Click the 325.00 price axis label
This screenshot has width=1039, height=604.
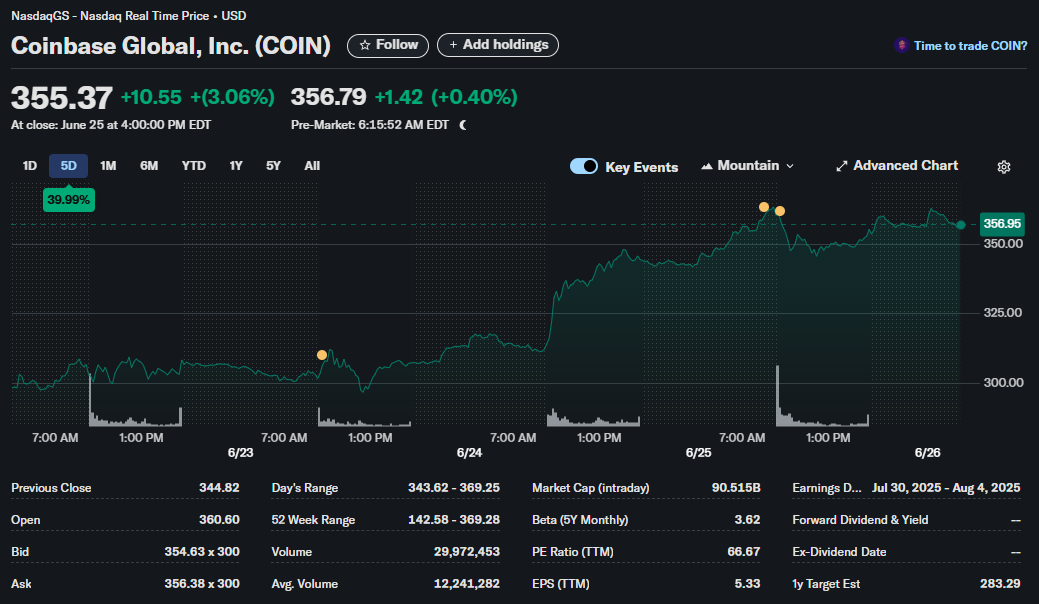coord(1003,313)
